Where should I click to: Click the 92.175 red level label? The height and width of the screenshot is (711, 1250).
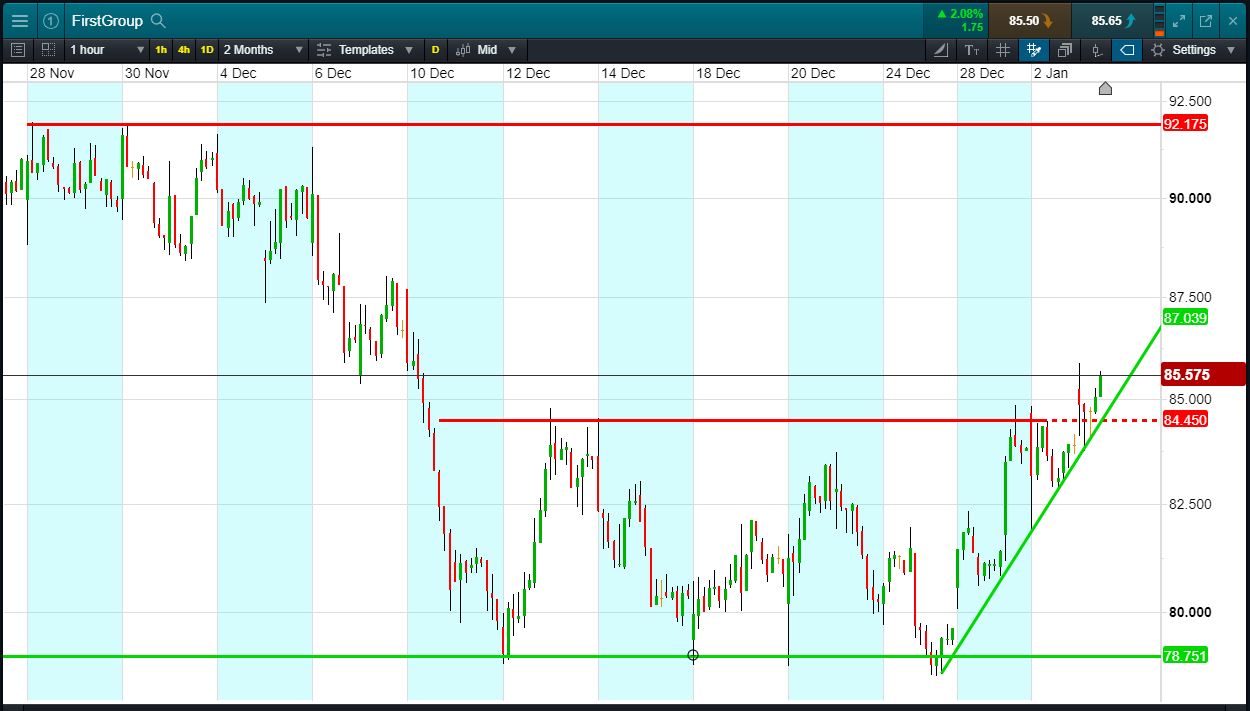point(1186,124)
